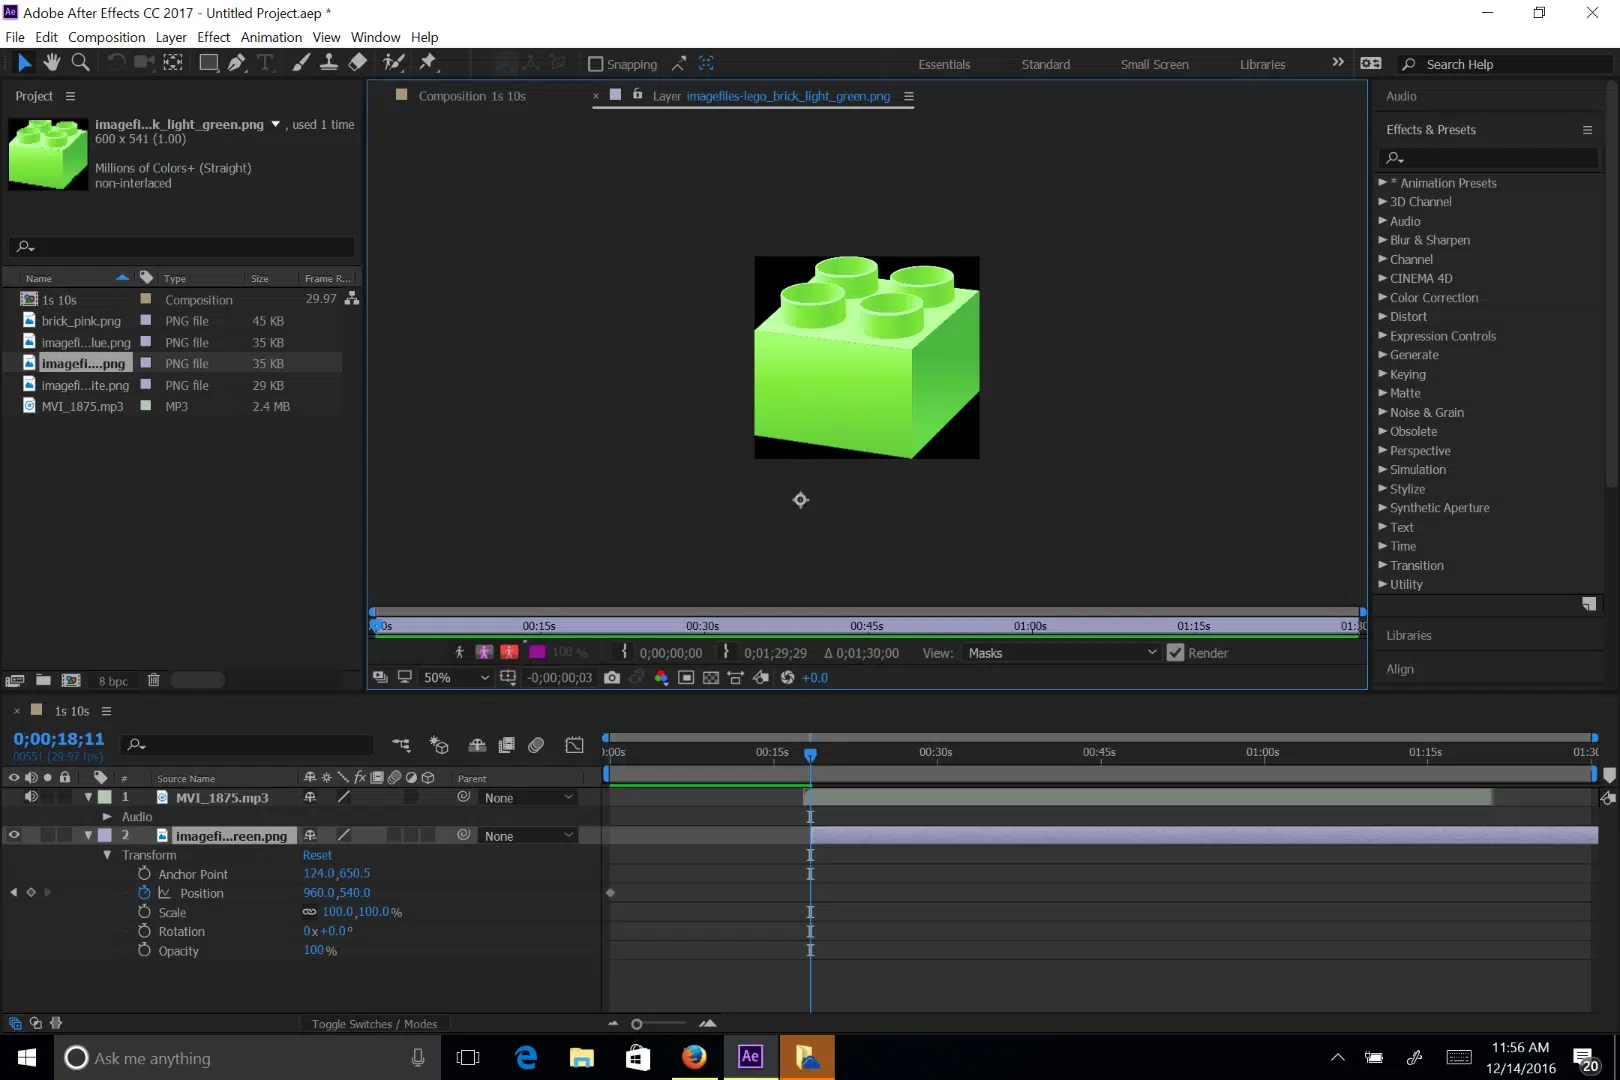The height and width of the screenshot is (1080, 1620).
Task: Click Toggle Switches / Modes
Action: [x=374, y=1023]
